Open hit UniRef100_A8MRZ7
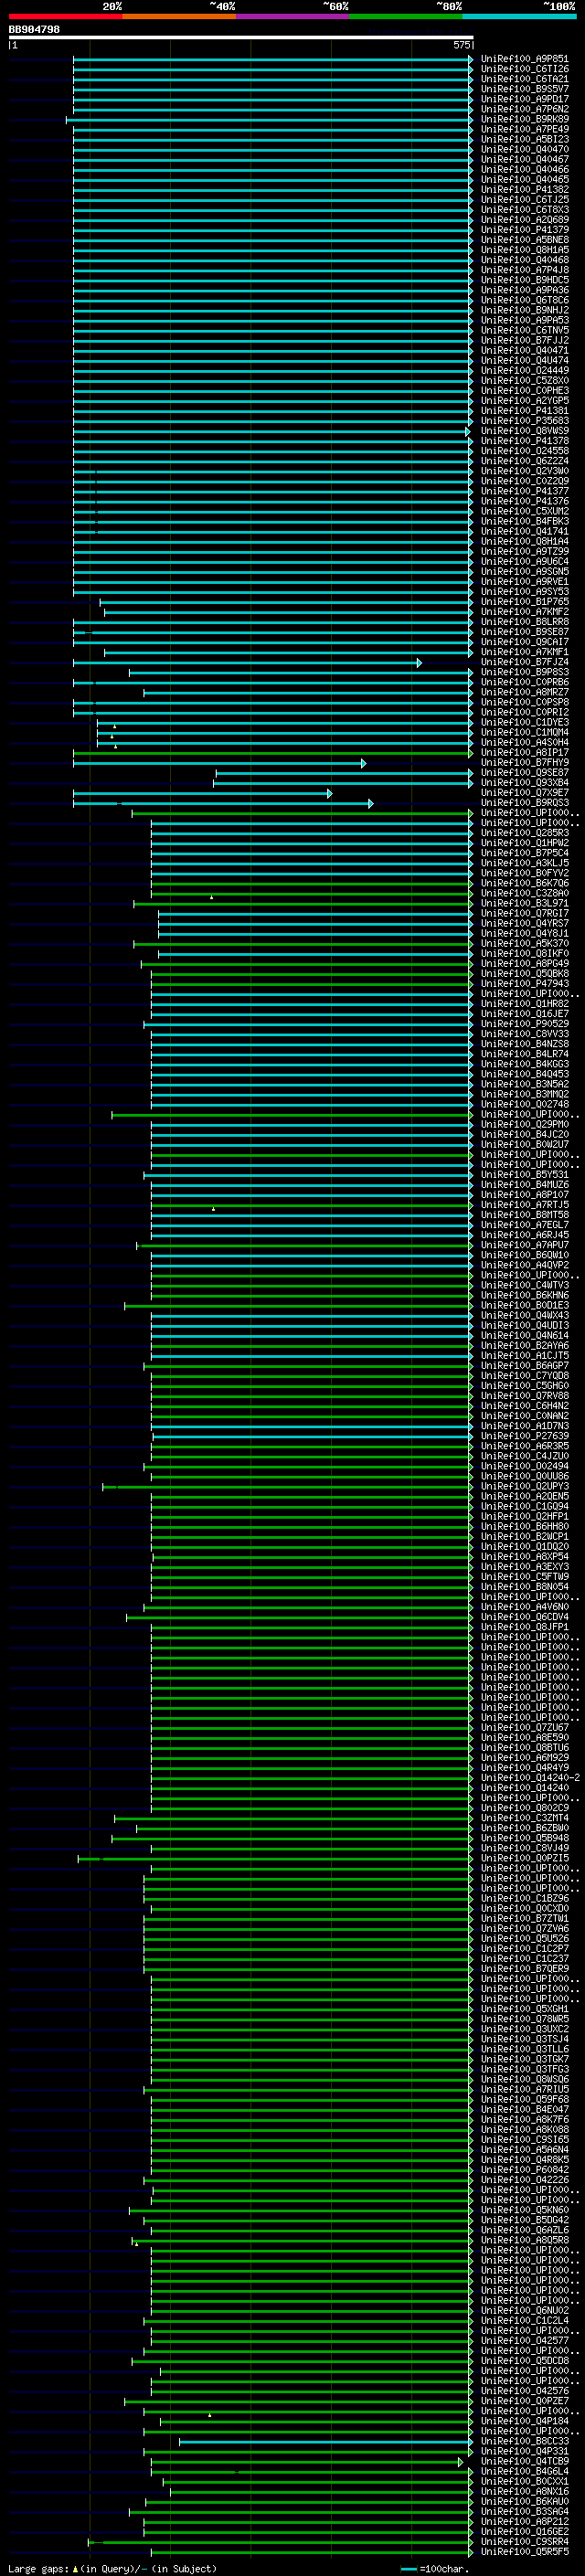Viewport: 585px width, 2576px height. tap(524, 692)
